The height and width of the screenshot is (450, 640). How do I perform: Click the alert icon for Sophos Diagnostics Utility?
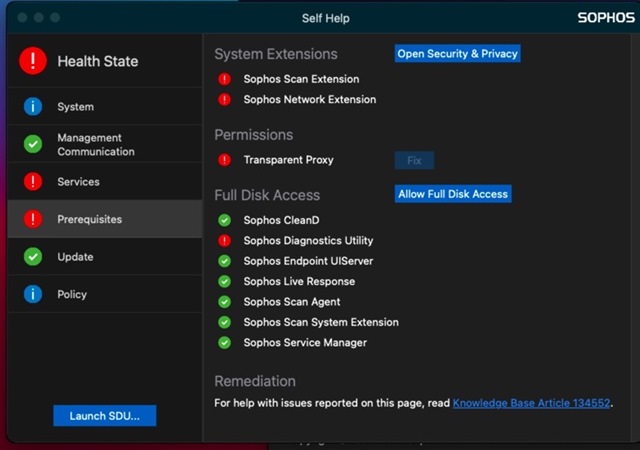pos(224,241)
